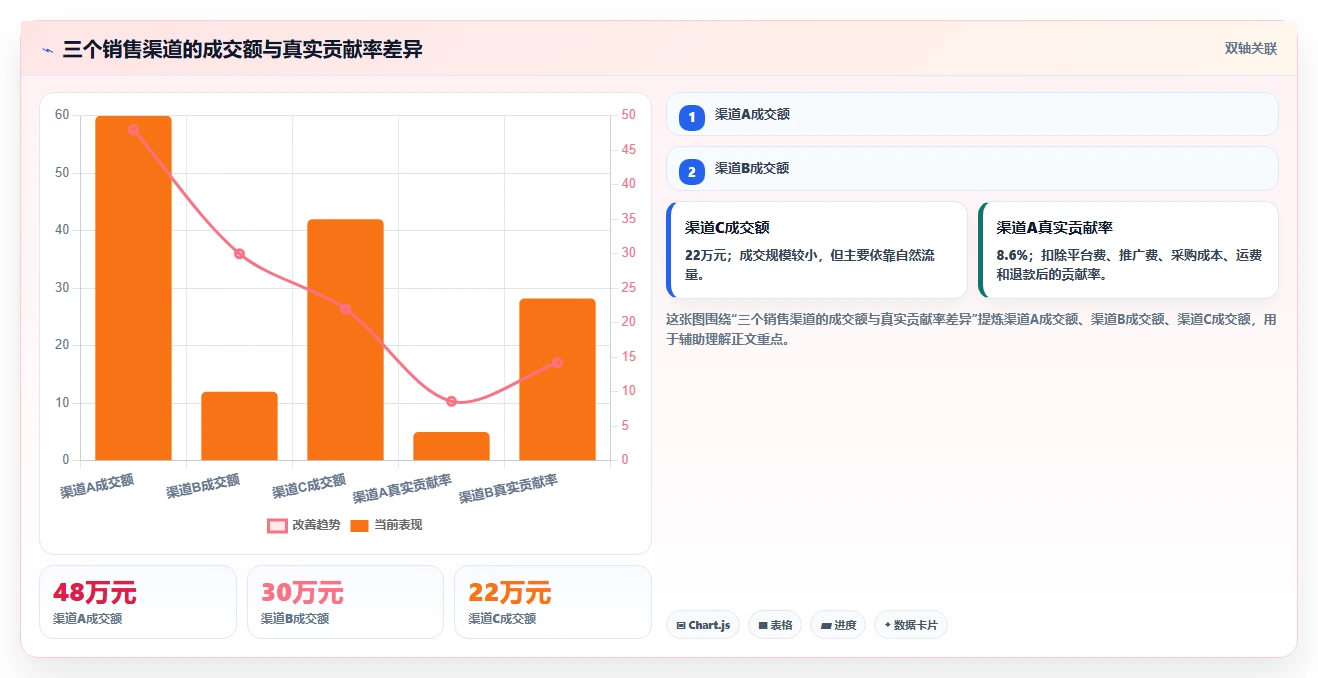Click the 8.6% text in 渠道A真实贡献率 card
Image resolution: width=1318 pixels, height=678 pixels.
tap(1012, 256)
